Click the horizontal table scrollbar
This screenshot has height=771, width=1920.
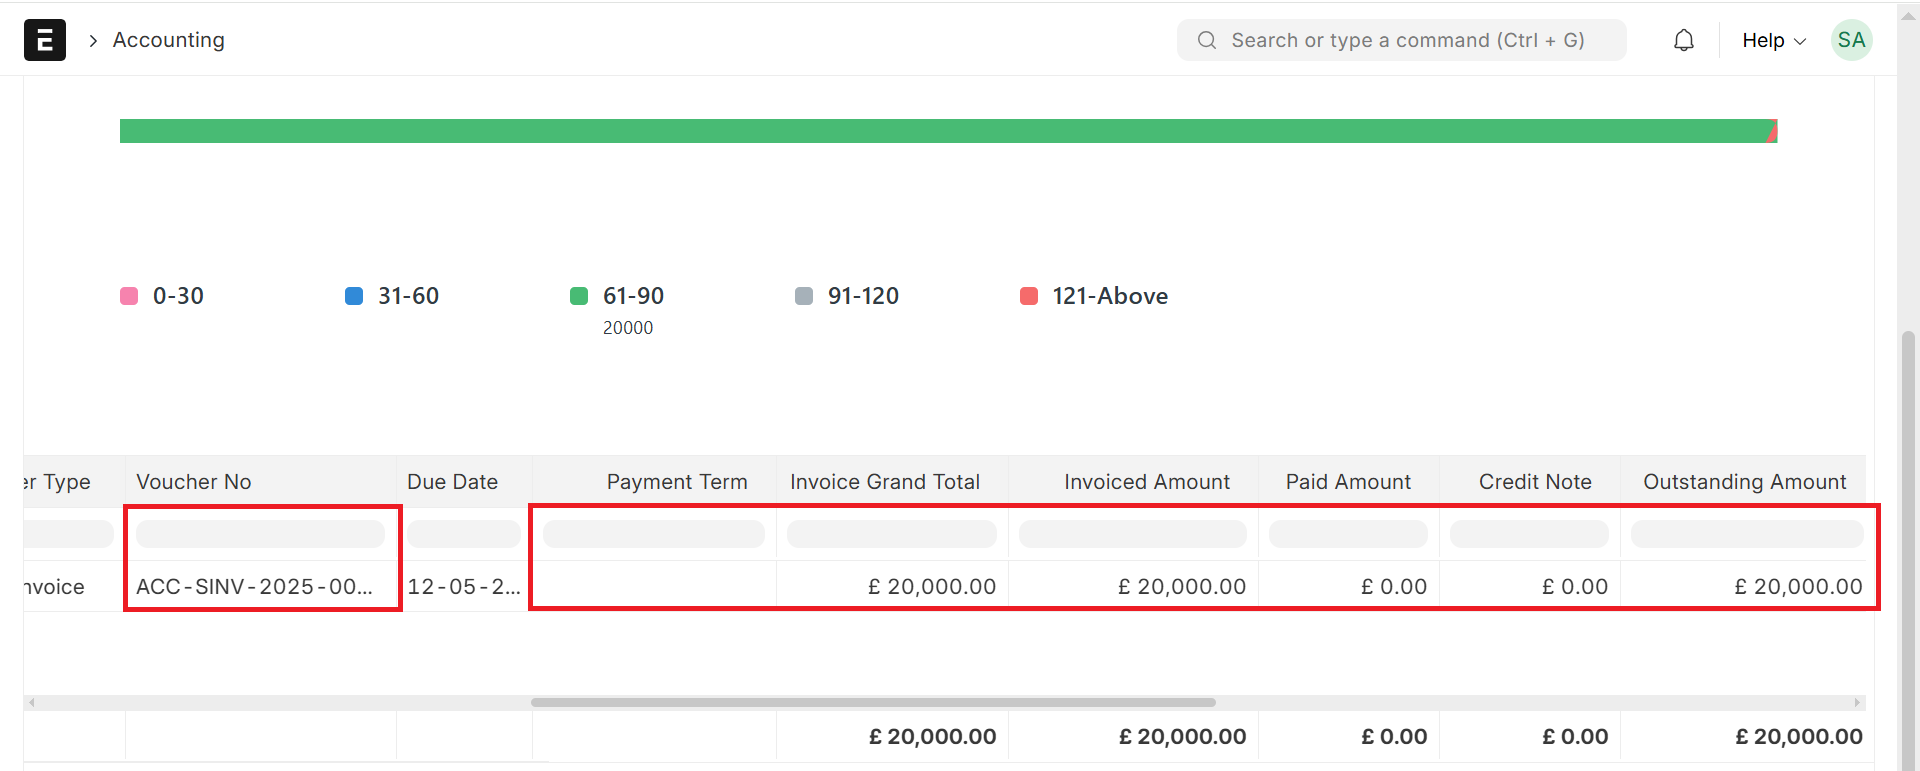pos(873,702)
